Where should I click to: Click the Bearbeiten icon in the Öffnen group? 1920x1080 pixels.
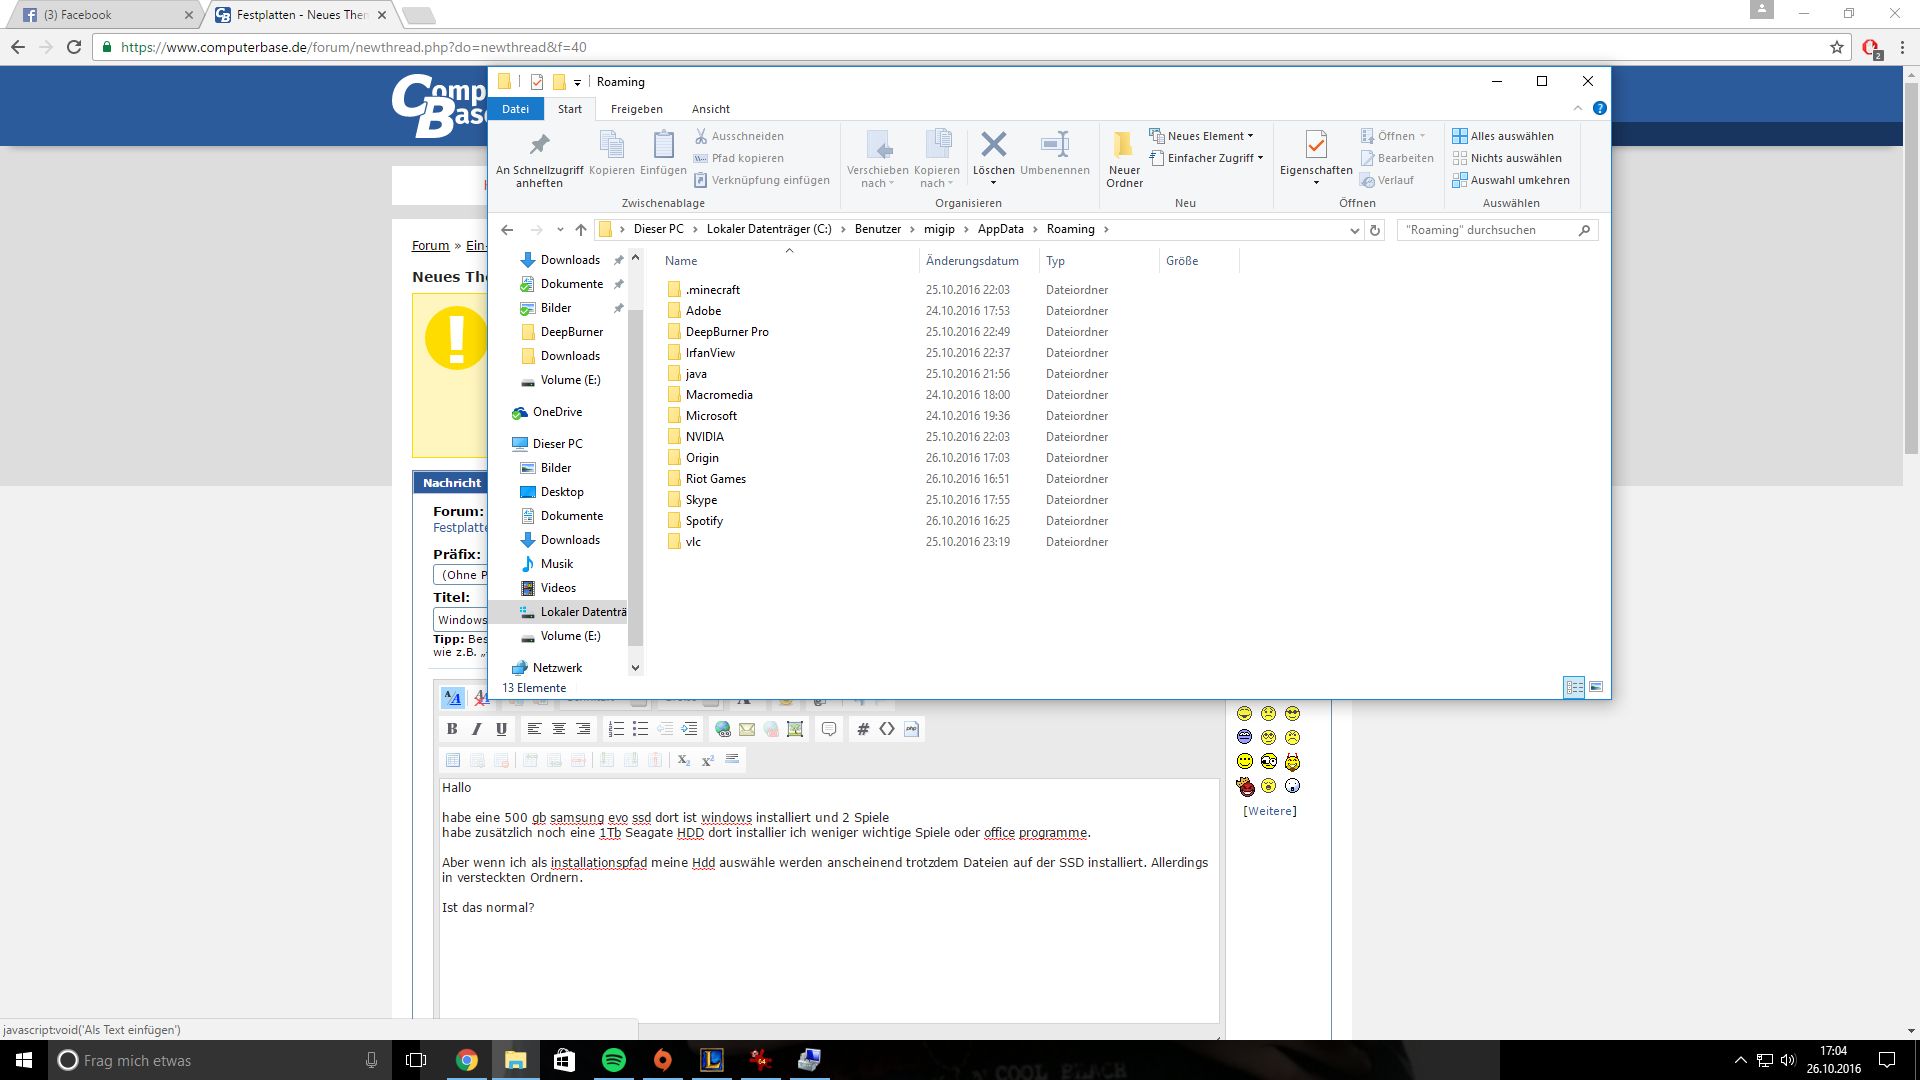click(1368, 158)
